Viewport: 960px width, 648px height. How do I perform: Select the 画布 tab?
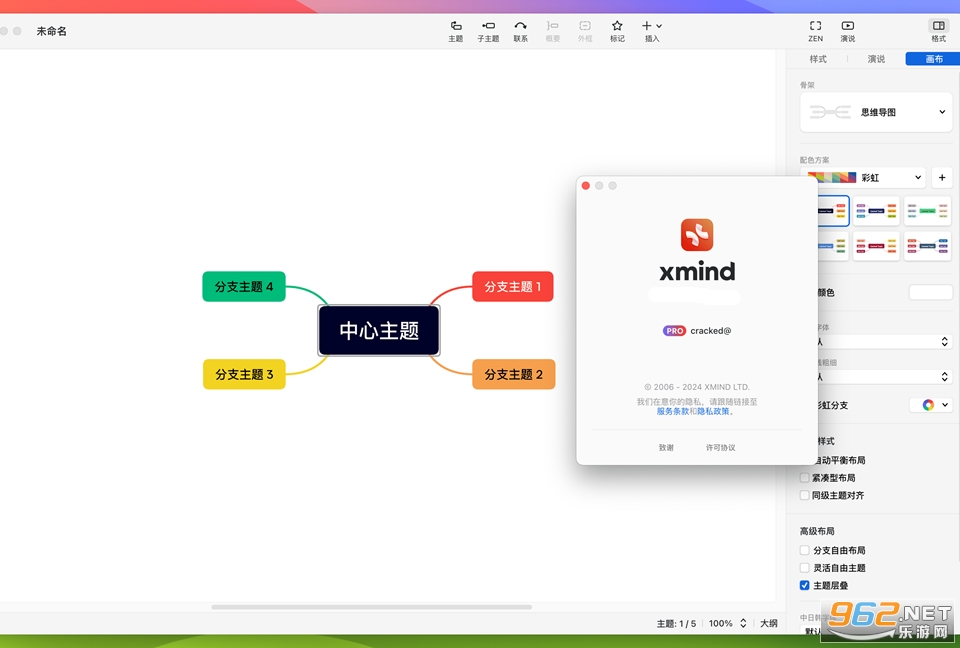[933, 59]
